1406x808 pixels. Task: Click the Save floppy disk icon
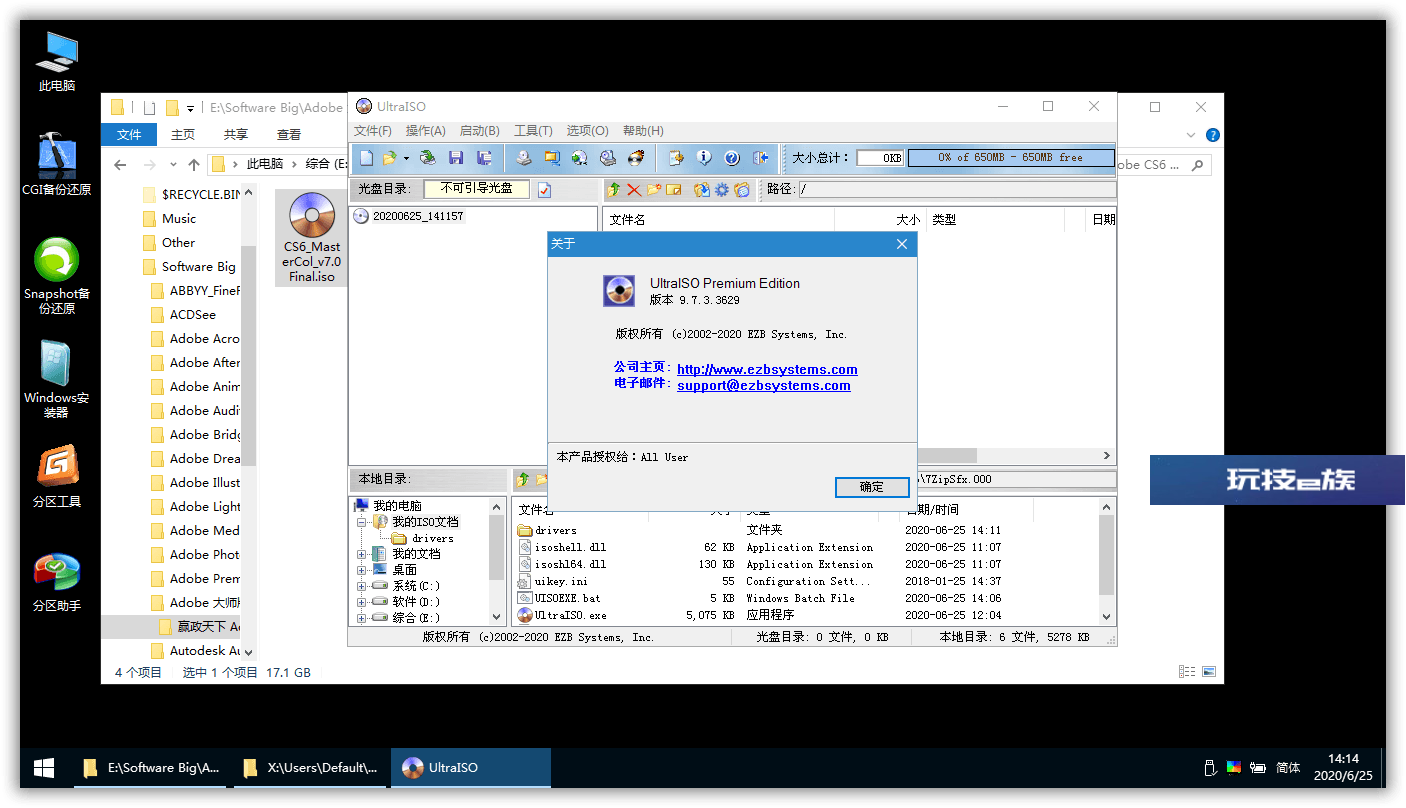[x=456, y=157]
